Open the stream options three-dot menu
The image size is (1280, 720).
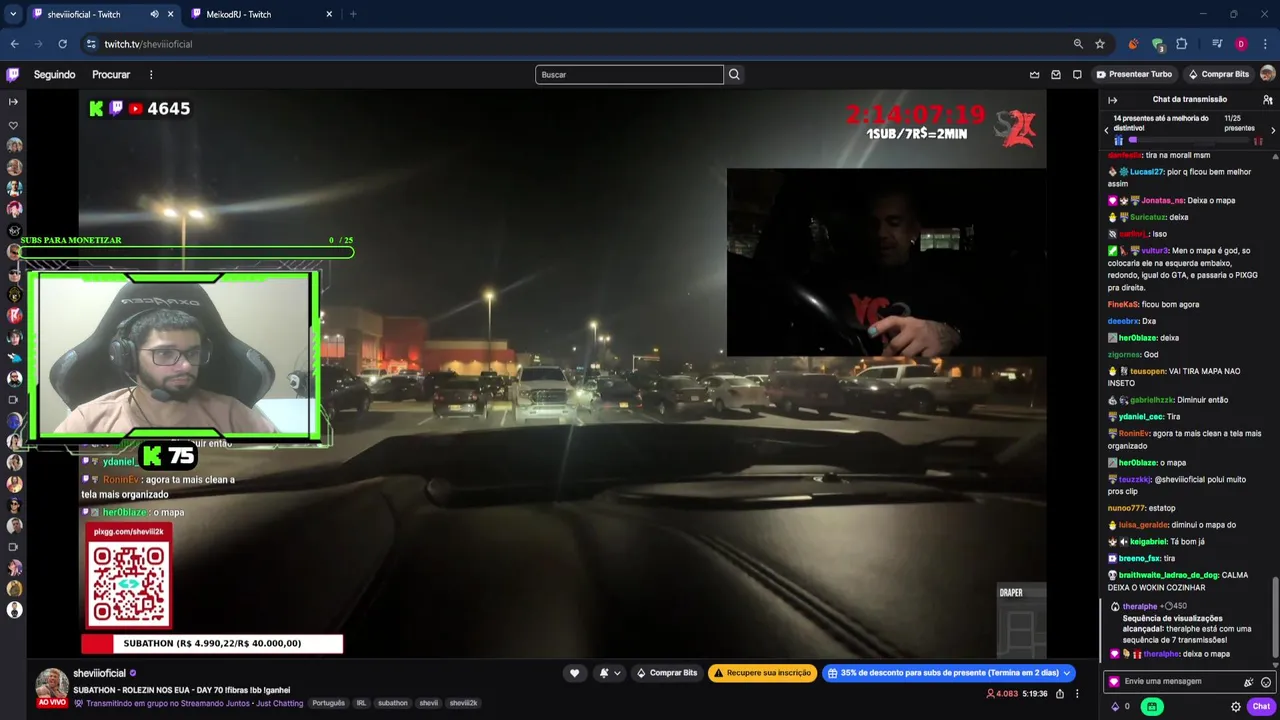click(x=1077, y=693)
